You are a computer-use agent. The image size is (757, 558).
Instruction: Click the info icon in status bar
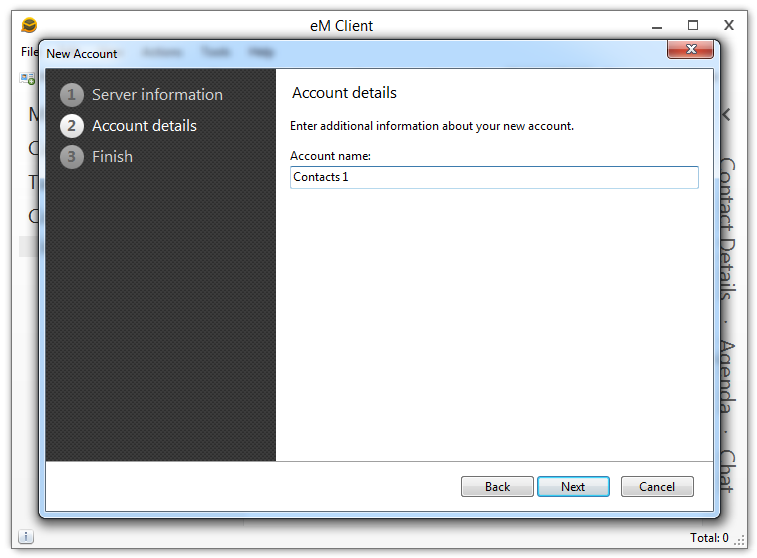point(26,536)
